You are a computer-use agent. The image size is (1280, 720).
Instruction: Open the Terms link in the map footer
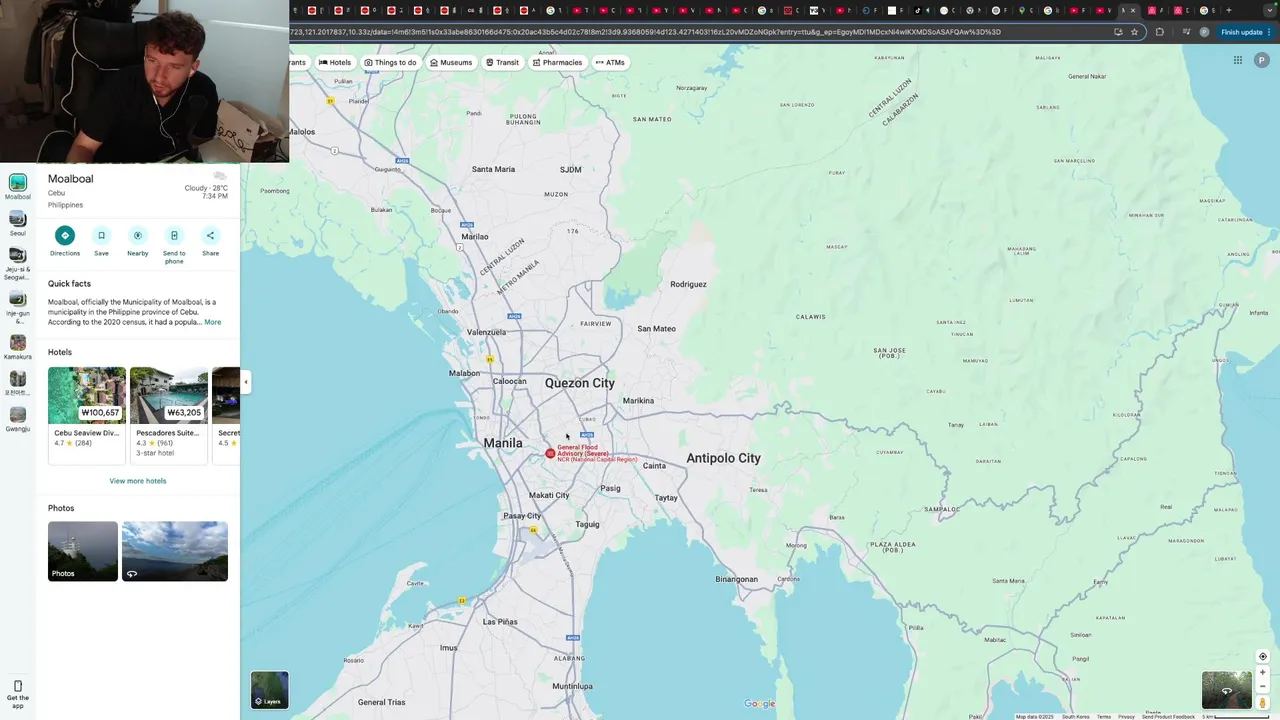tap(1103, 716)
